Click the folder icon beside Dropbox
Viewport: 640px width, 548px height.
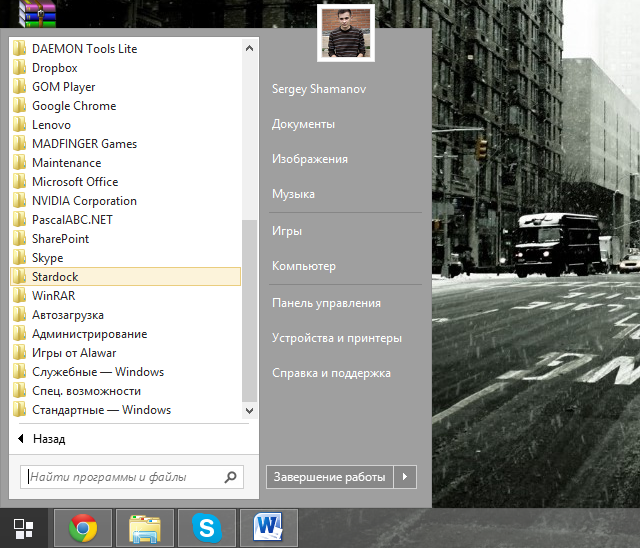(20, 67)
